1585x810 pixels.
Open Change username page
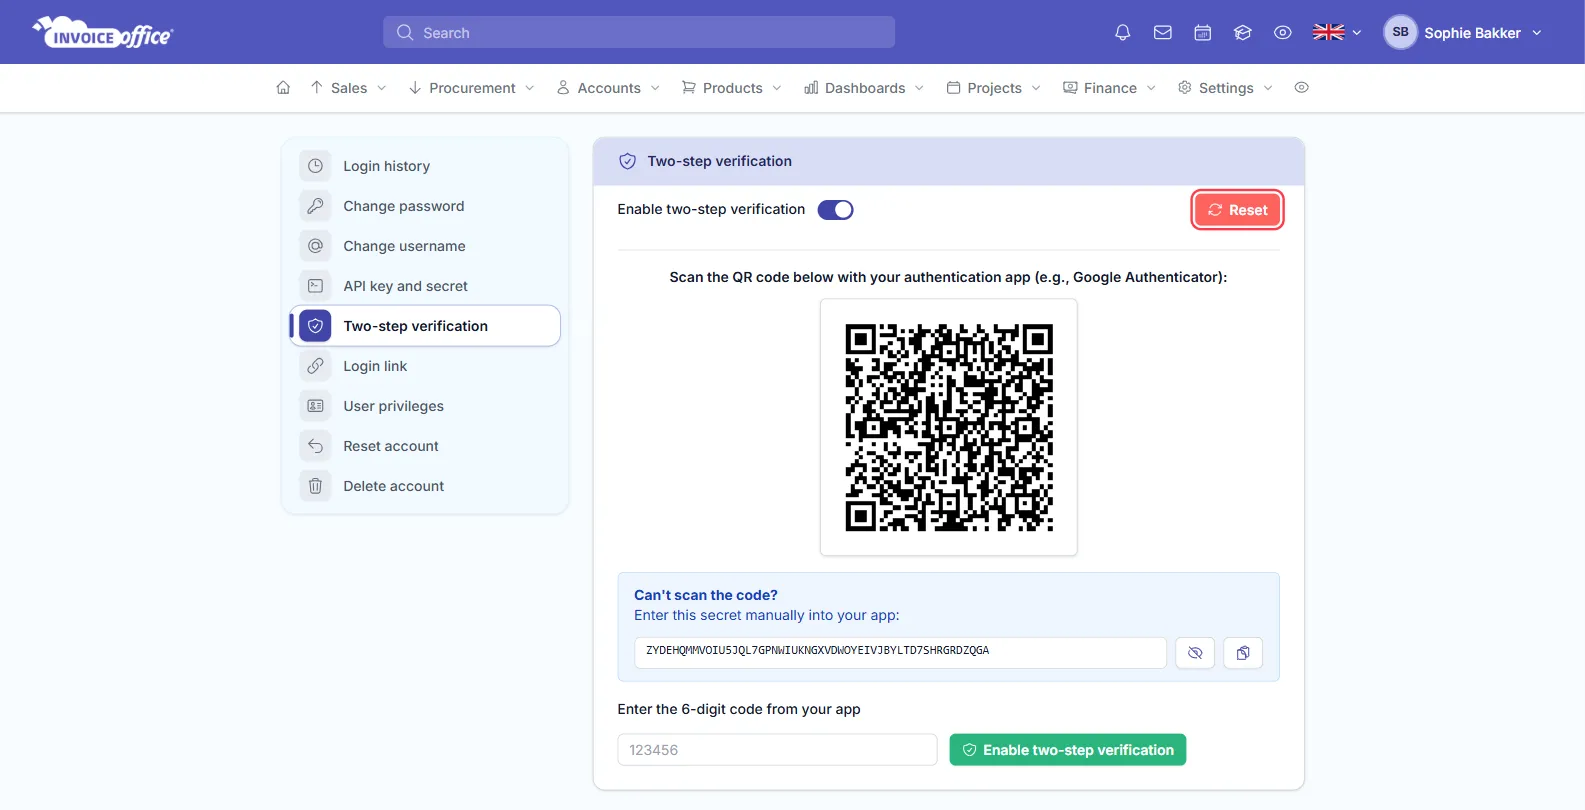[425, 246]
